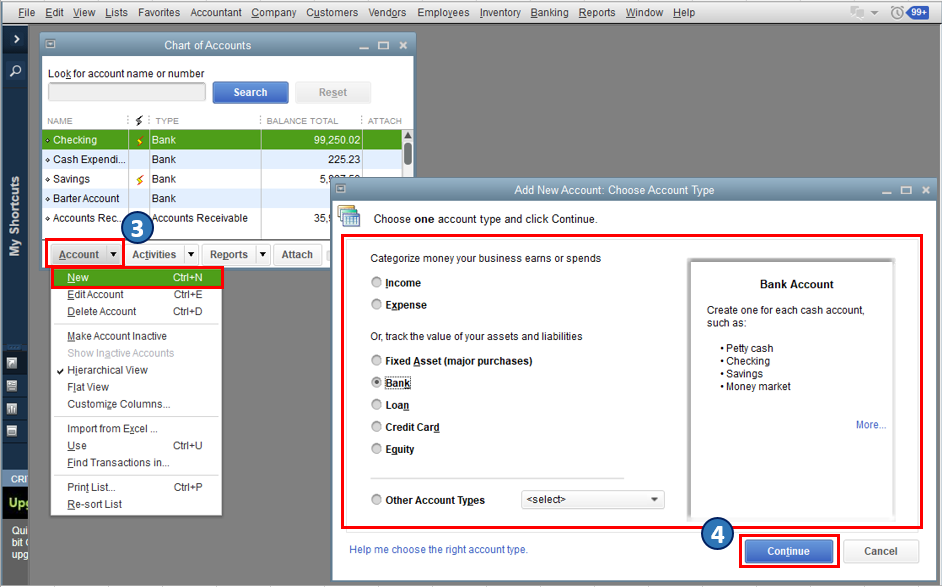Viewport: 942px width, 587px height.
Task: Select the Checking account row
Action: (222, 140)
